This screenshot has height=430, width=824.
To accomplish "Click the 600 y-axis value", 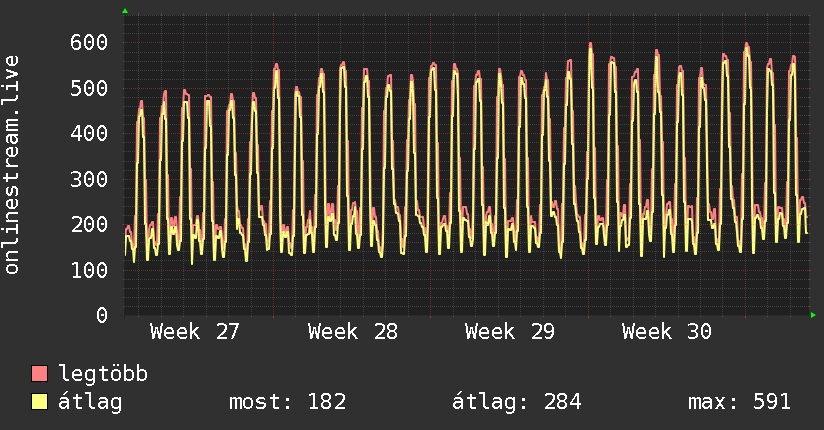I will [89, 43].
